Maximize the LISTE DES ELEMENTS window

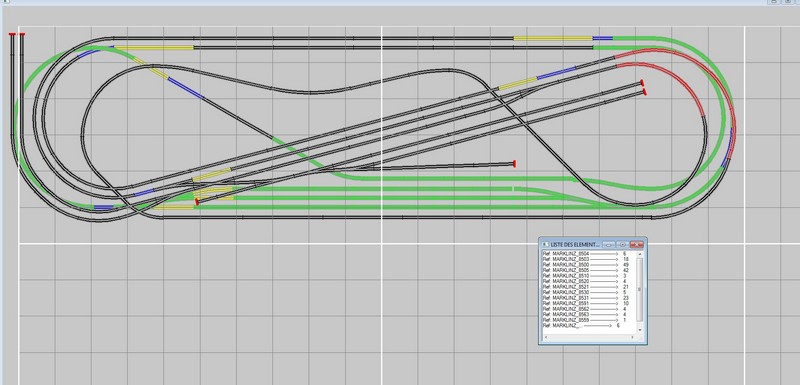tap(622, 245)
